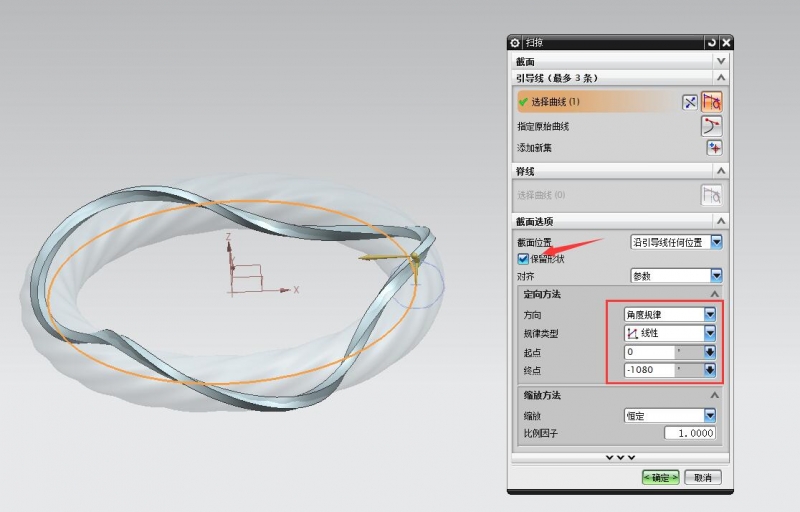Click the active curve selection icon
Viewport: 800px width, 512px height.
coord(712,102)
